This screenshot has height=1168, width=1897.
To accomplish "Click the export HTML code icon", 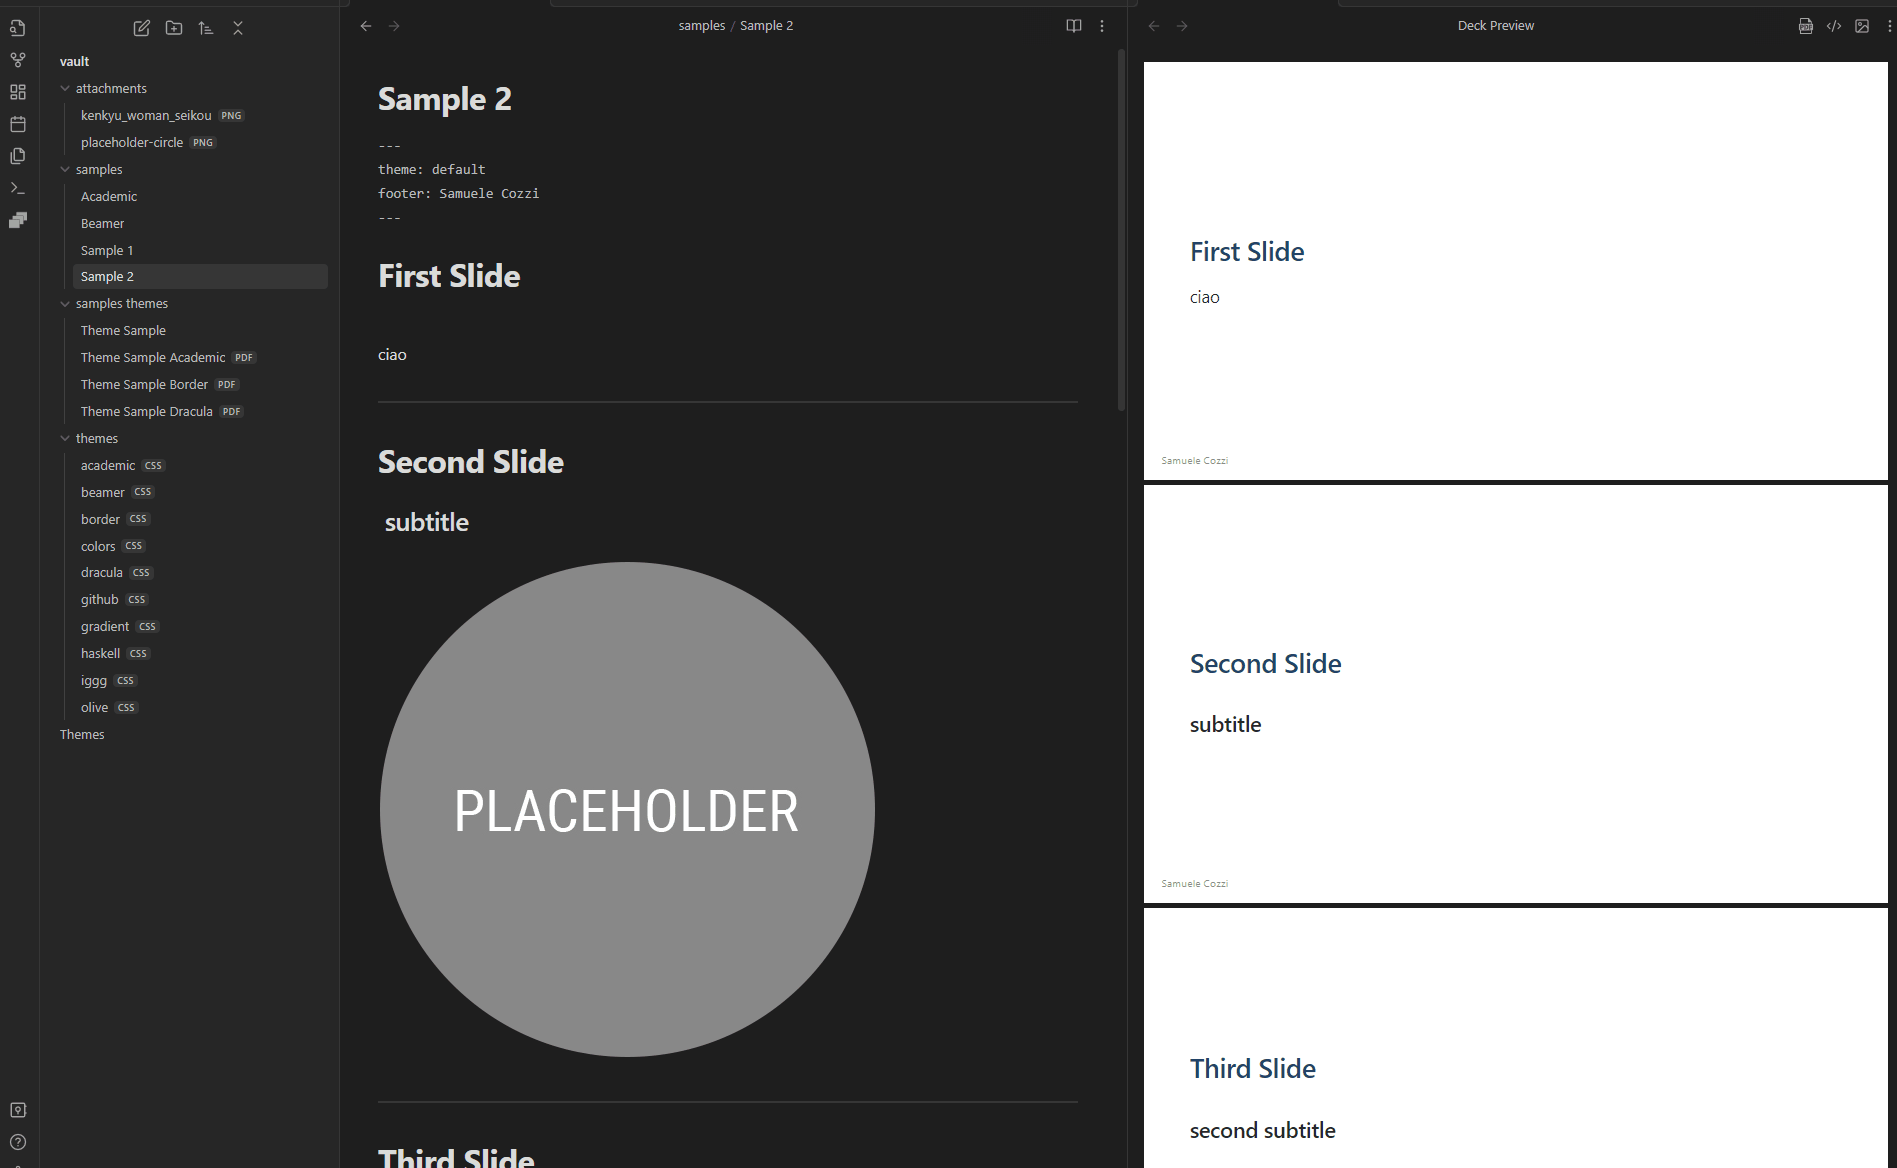I will click(1834, 26).
